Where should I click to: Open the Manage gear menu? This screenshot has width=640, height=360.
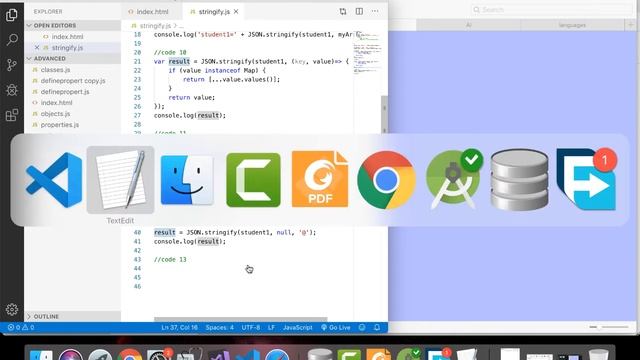(x=12, y=309)
